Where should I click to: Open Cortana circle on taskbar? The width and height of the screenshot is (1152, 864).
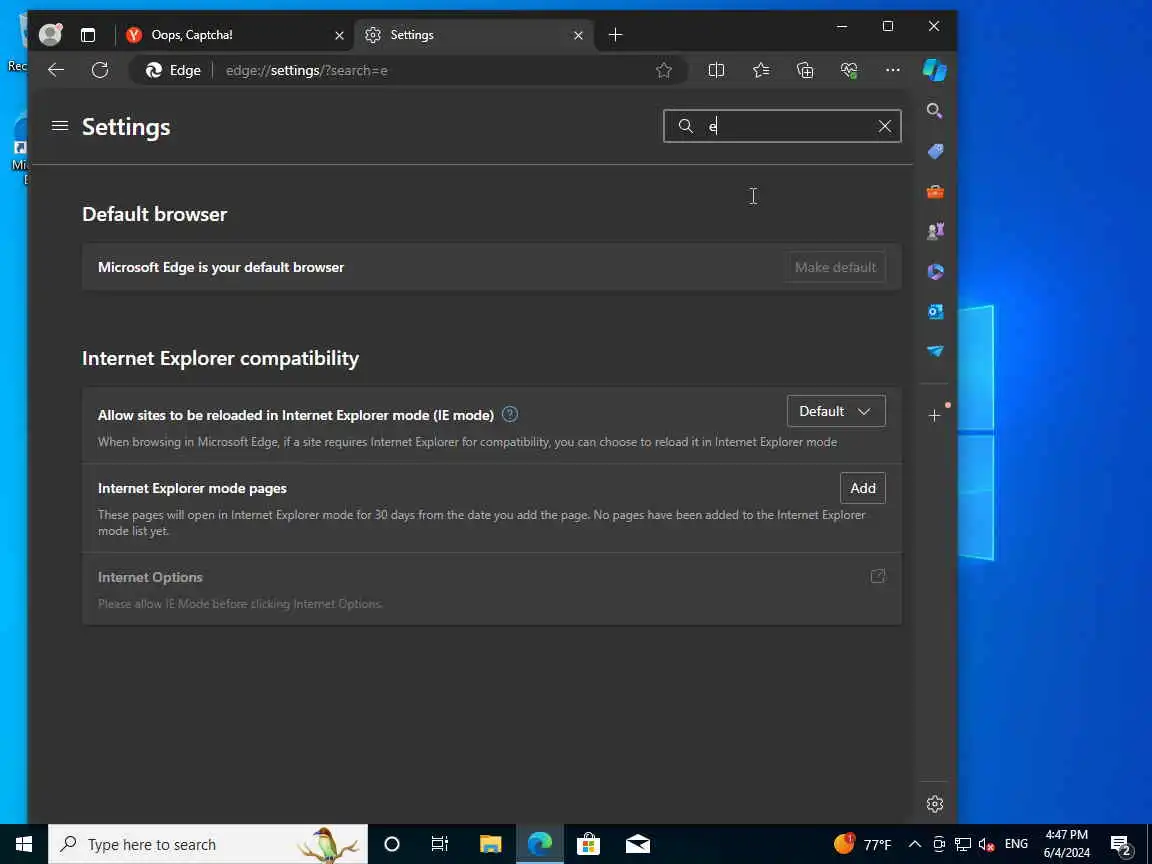pyautogui.click(x=392, y=844)
